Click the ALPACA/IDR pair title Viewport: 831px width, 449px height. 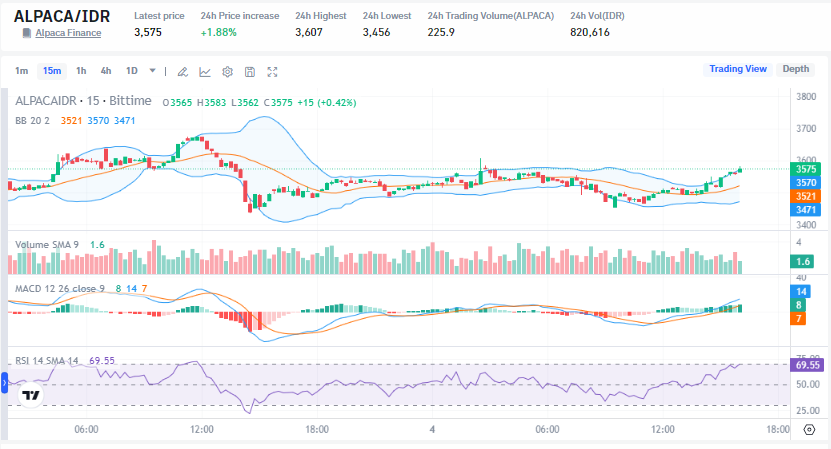[x=62, y=16]
